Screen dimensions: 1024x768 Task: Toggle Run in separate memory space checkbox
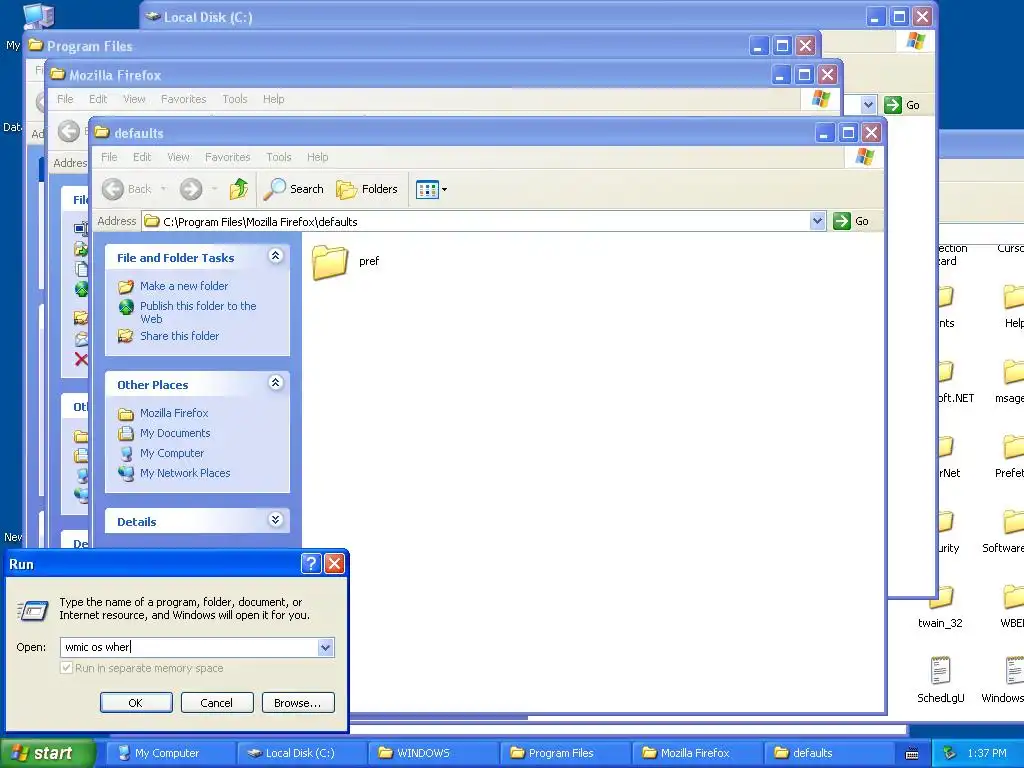[66, 668]
